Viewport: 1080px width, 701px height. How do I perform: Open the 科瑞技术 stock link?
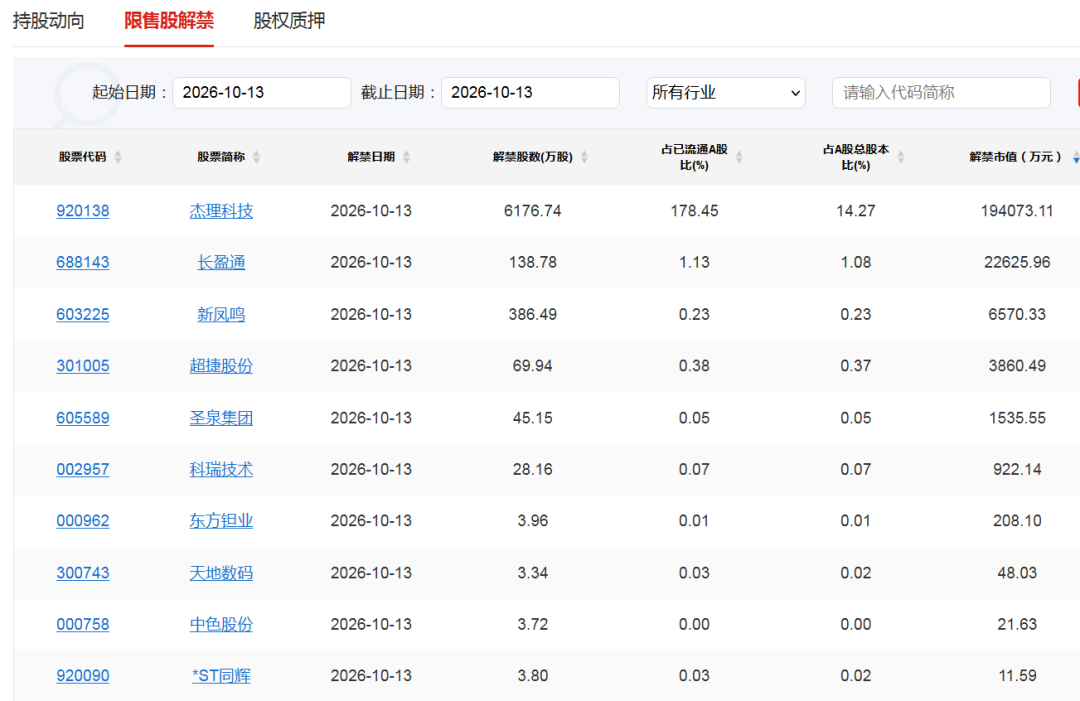[221, 470]
